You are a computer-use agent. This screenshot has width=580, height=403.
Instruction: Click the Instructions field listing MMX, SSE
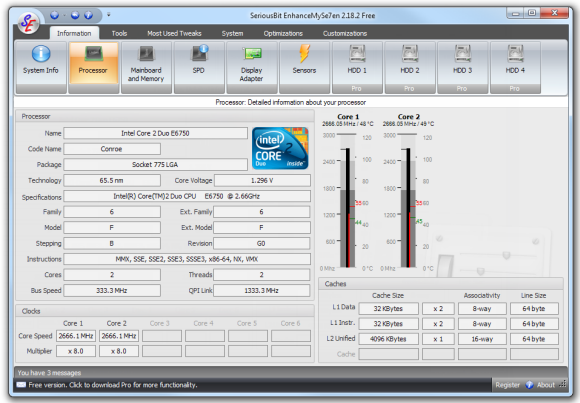pos(187,259)
